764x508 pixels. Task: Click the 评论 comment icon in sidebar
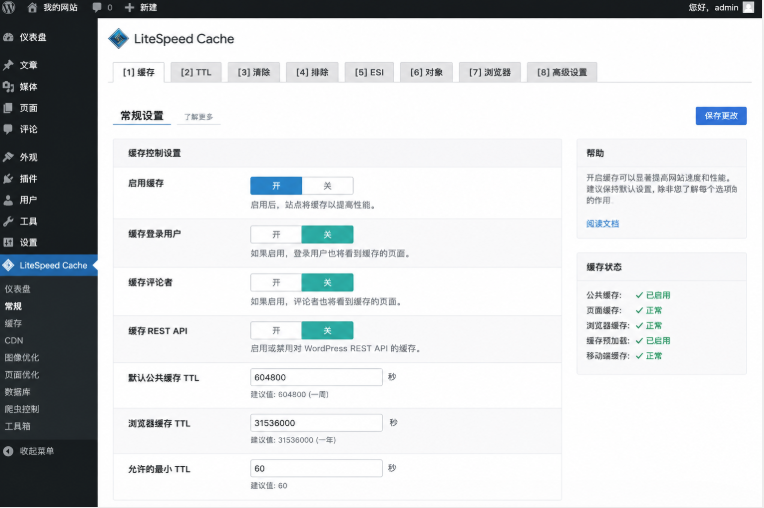[8, 129]
